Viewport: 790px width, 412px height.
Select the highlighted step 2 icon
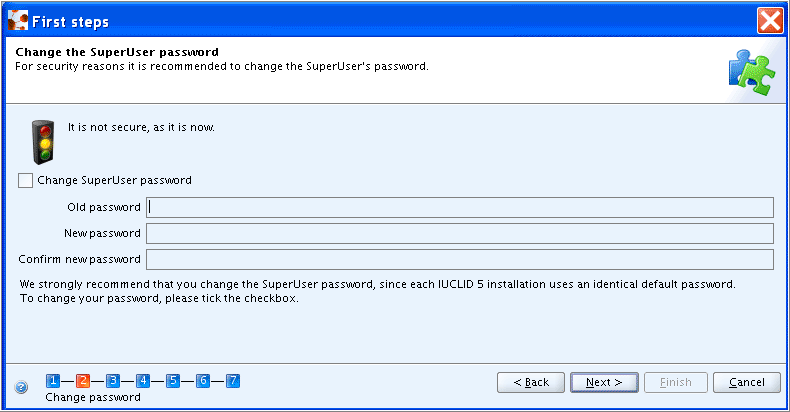83,381
